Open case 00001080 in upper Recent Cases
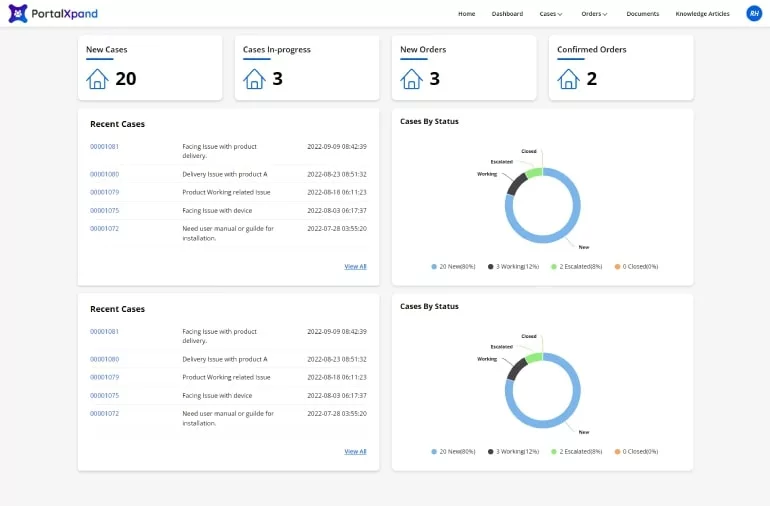 (104, 174)
